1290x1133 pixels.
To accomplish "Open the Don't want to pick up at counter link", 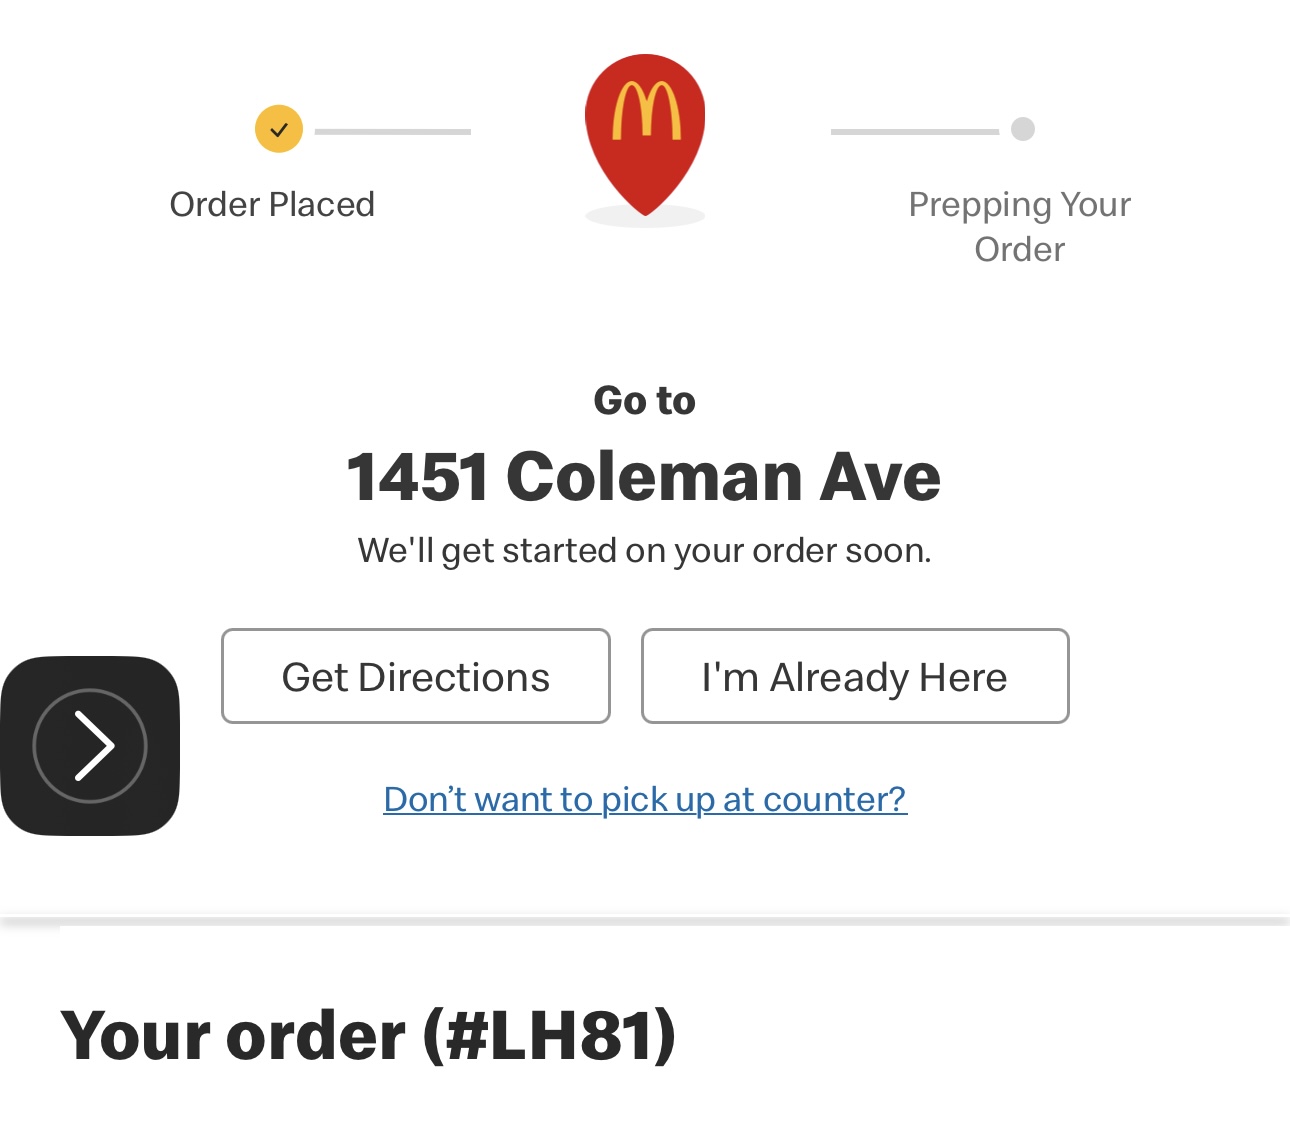I will pos(645,799).
